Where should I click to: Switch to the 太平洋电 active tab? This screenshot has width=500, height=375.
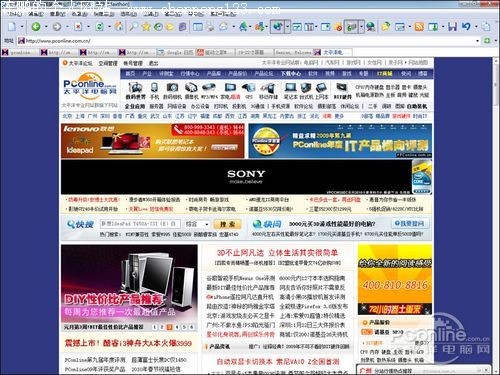[x=333, y=52]
